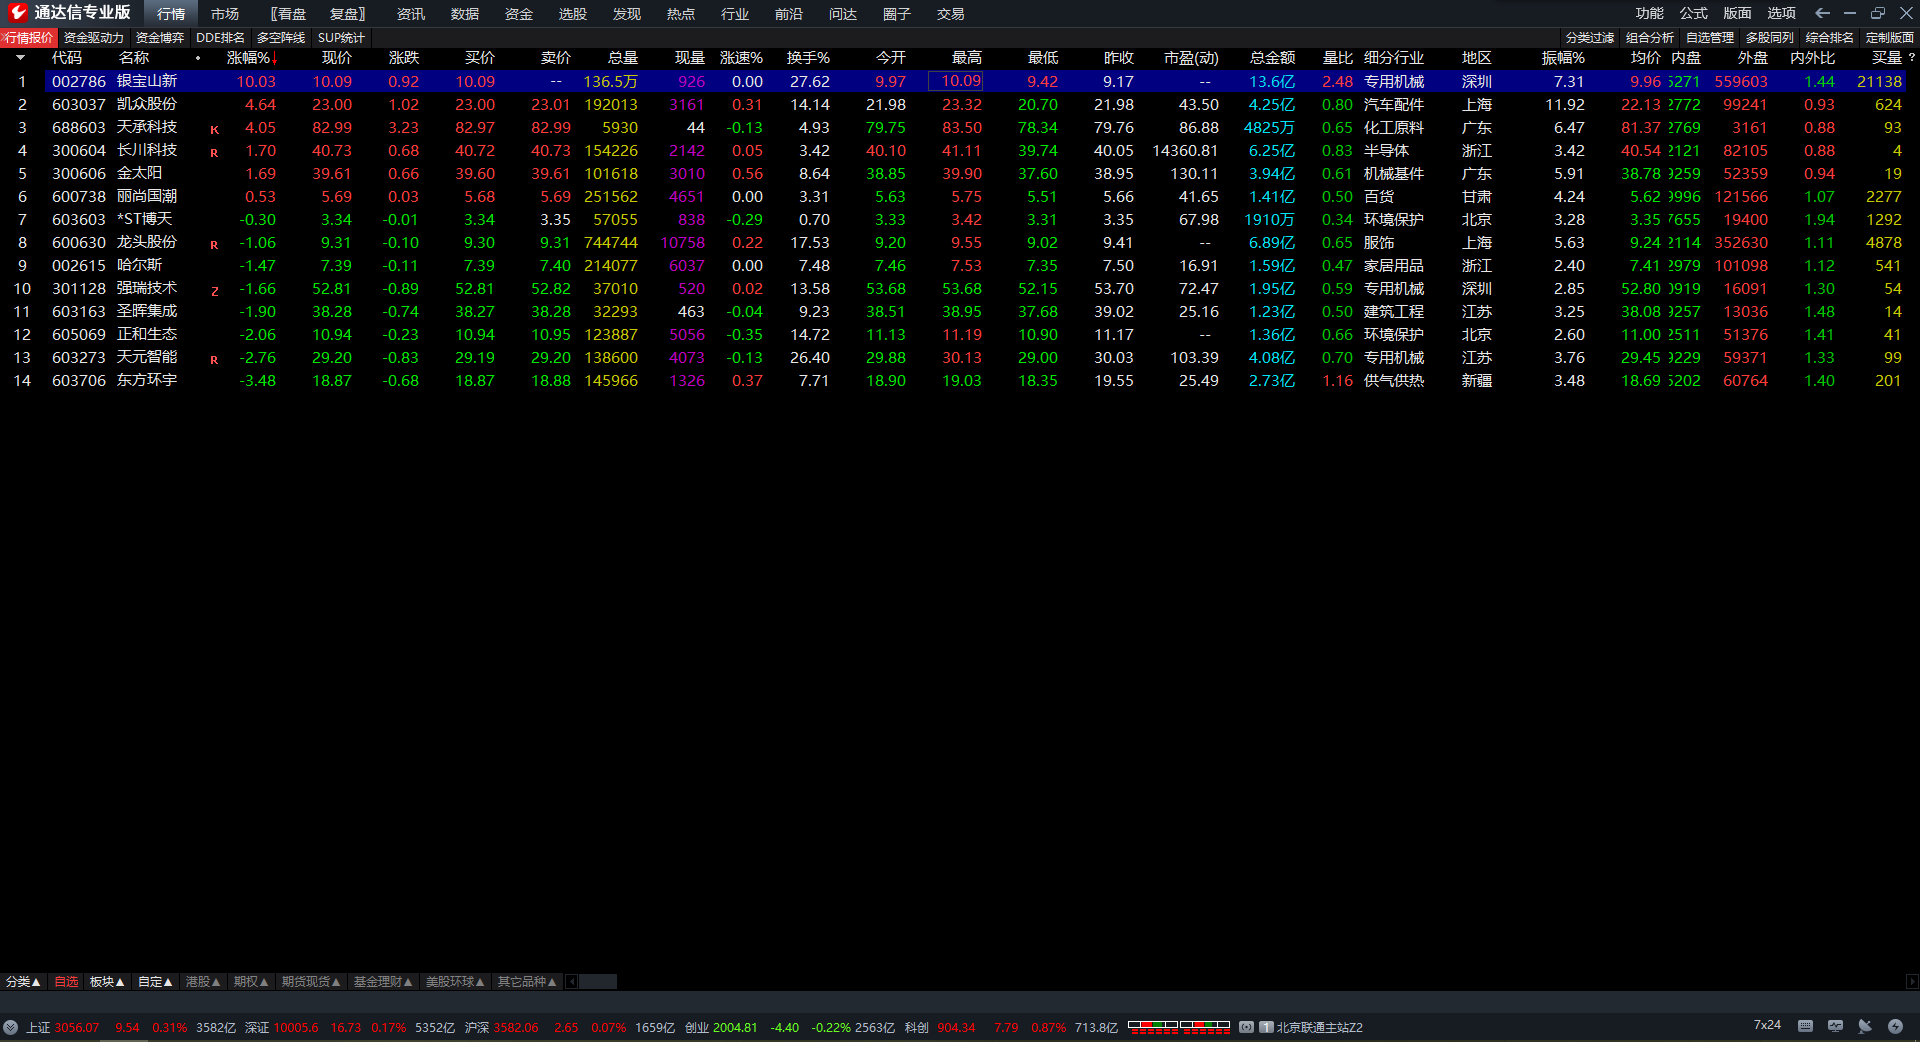
Task: Switch to SUP统计 tab
Action: click(x=341, y=38)
